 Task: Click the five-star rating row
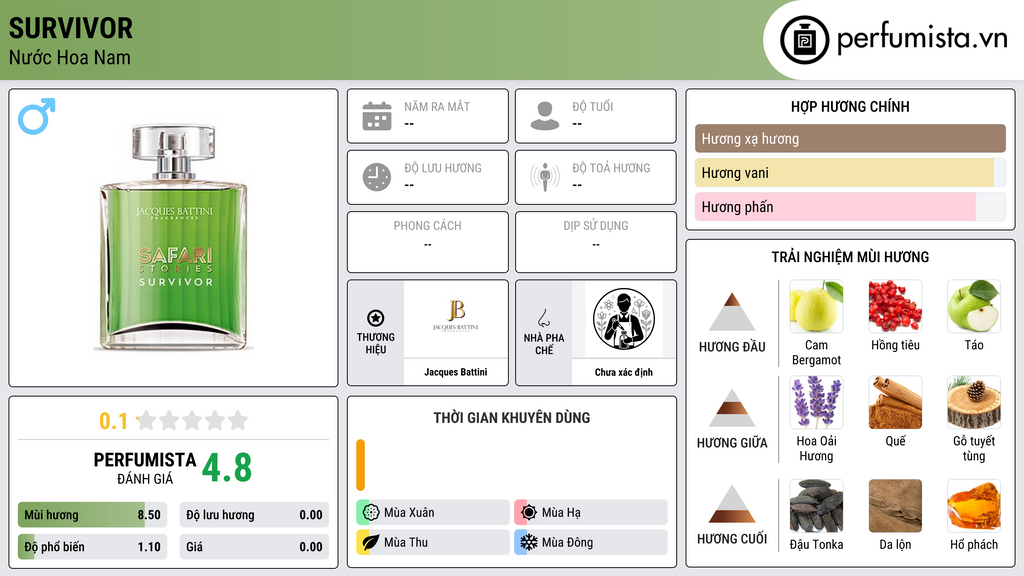192,420
